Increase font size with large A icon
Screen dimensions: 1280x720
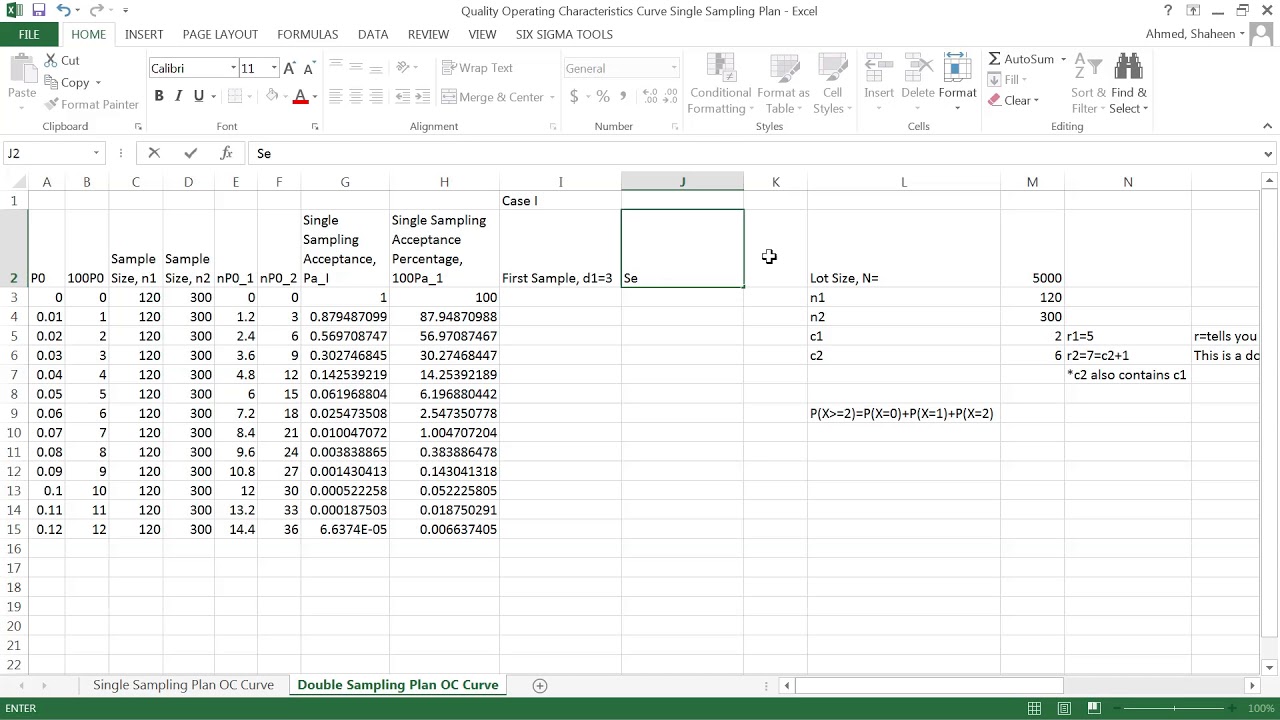pos(289,68)
